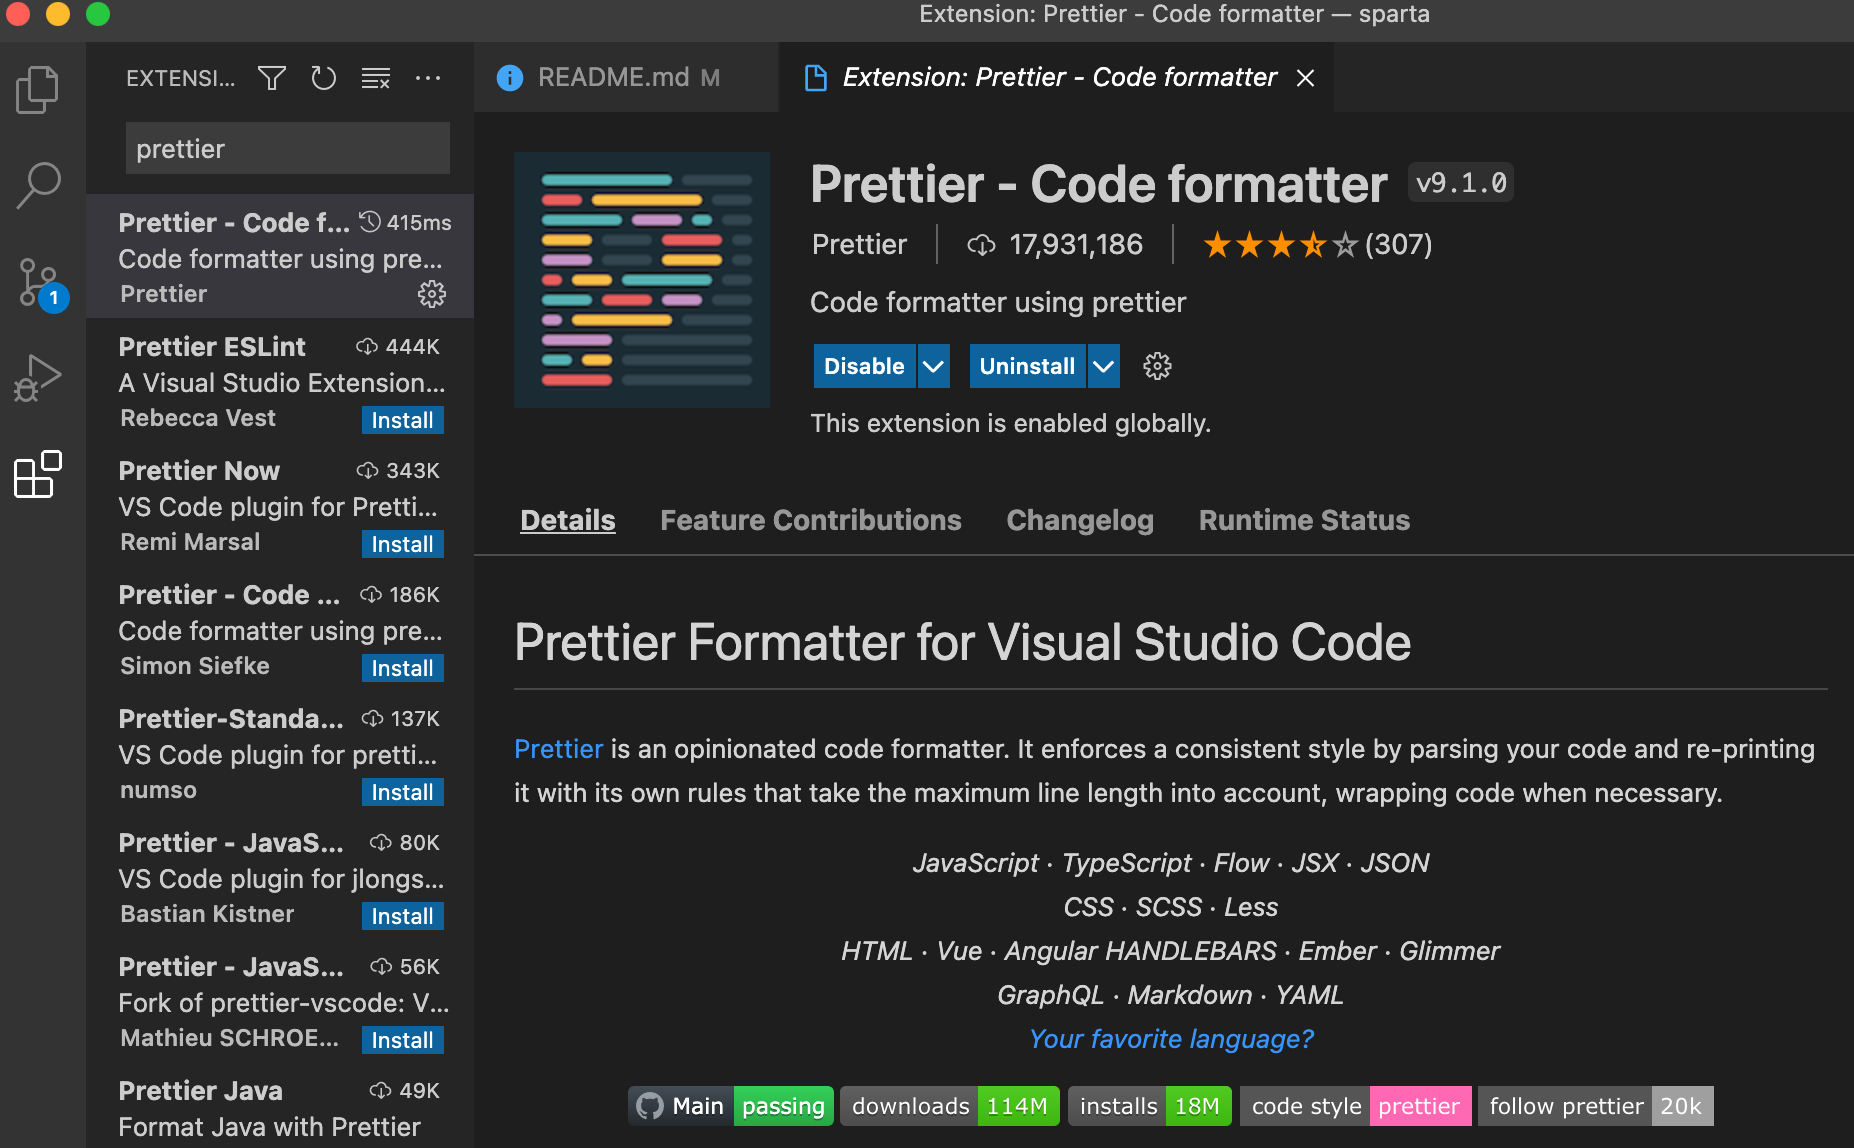The width and height of the screenshot is (1854, 1148).
Task: Select the Prettier ESLint list entry
Action: coord(280,382)
